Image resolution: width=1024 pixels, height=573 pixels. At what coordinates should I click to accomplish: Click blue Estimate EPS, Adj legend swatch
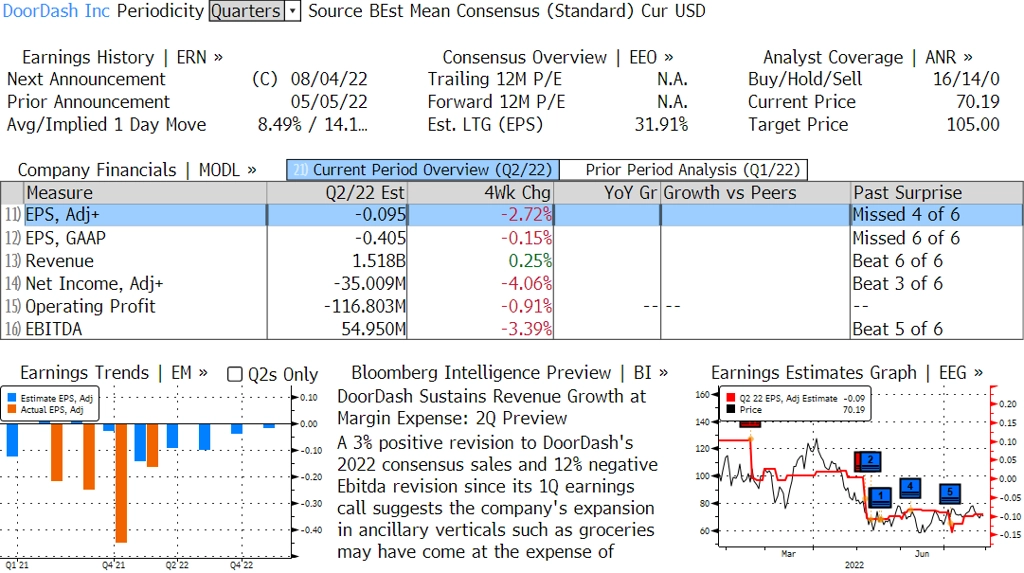(12, 398)
